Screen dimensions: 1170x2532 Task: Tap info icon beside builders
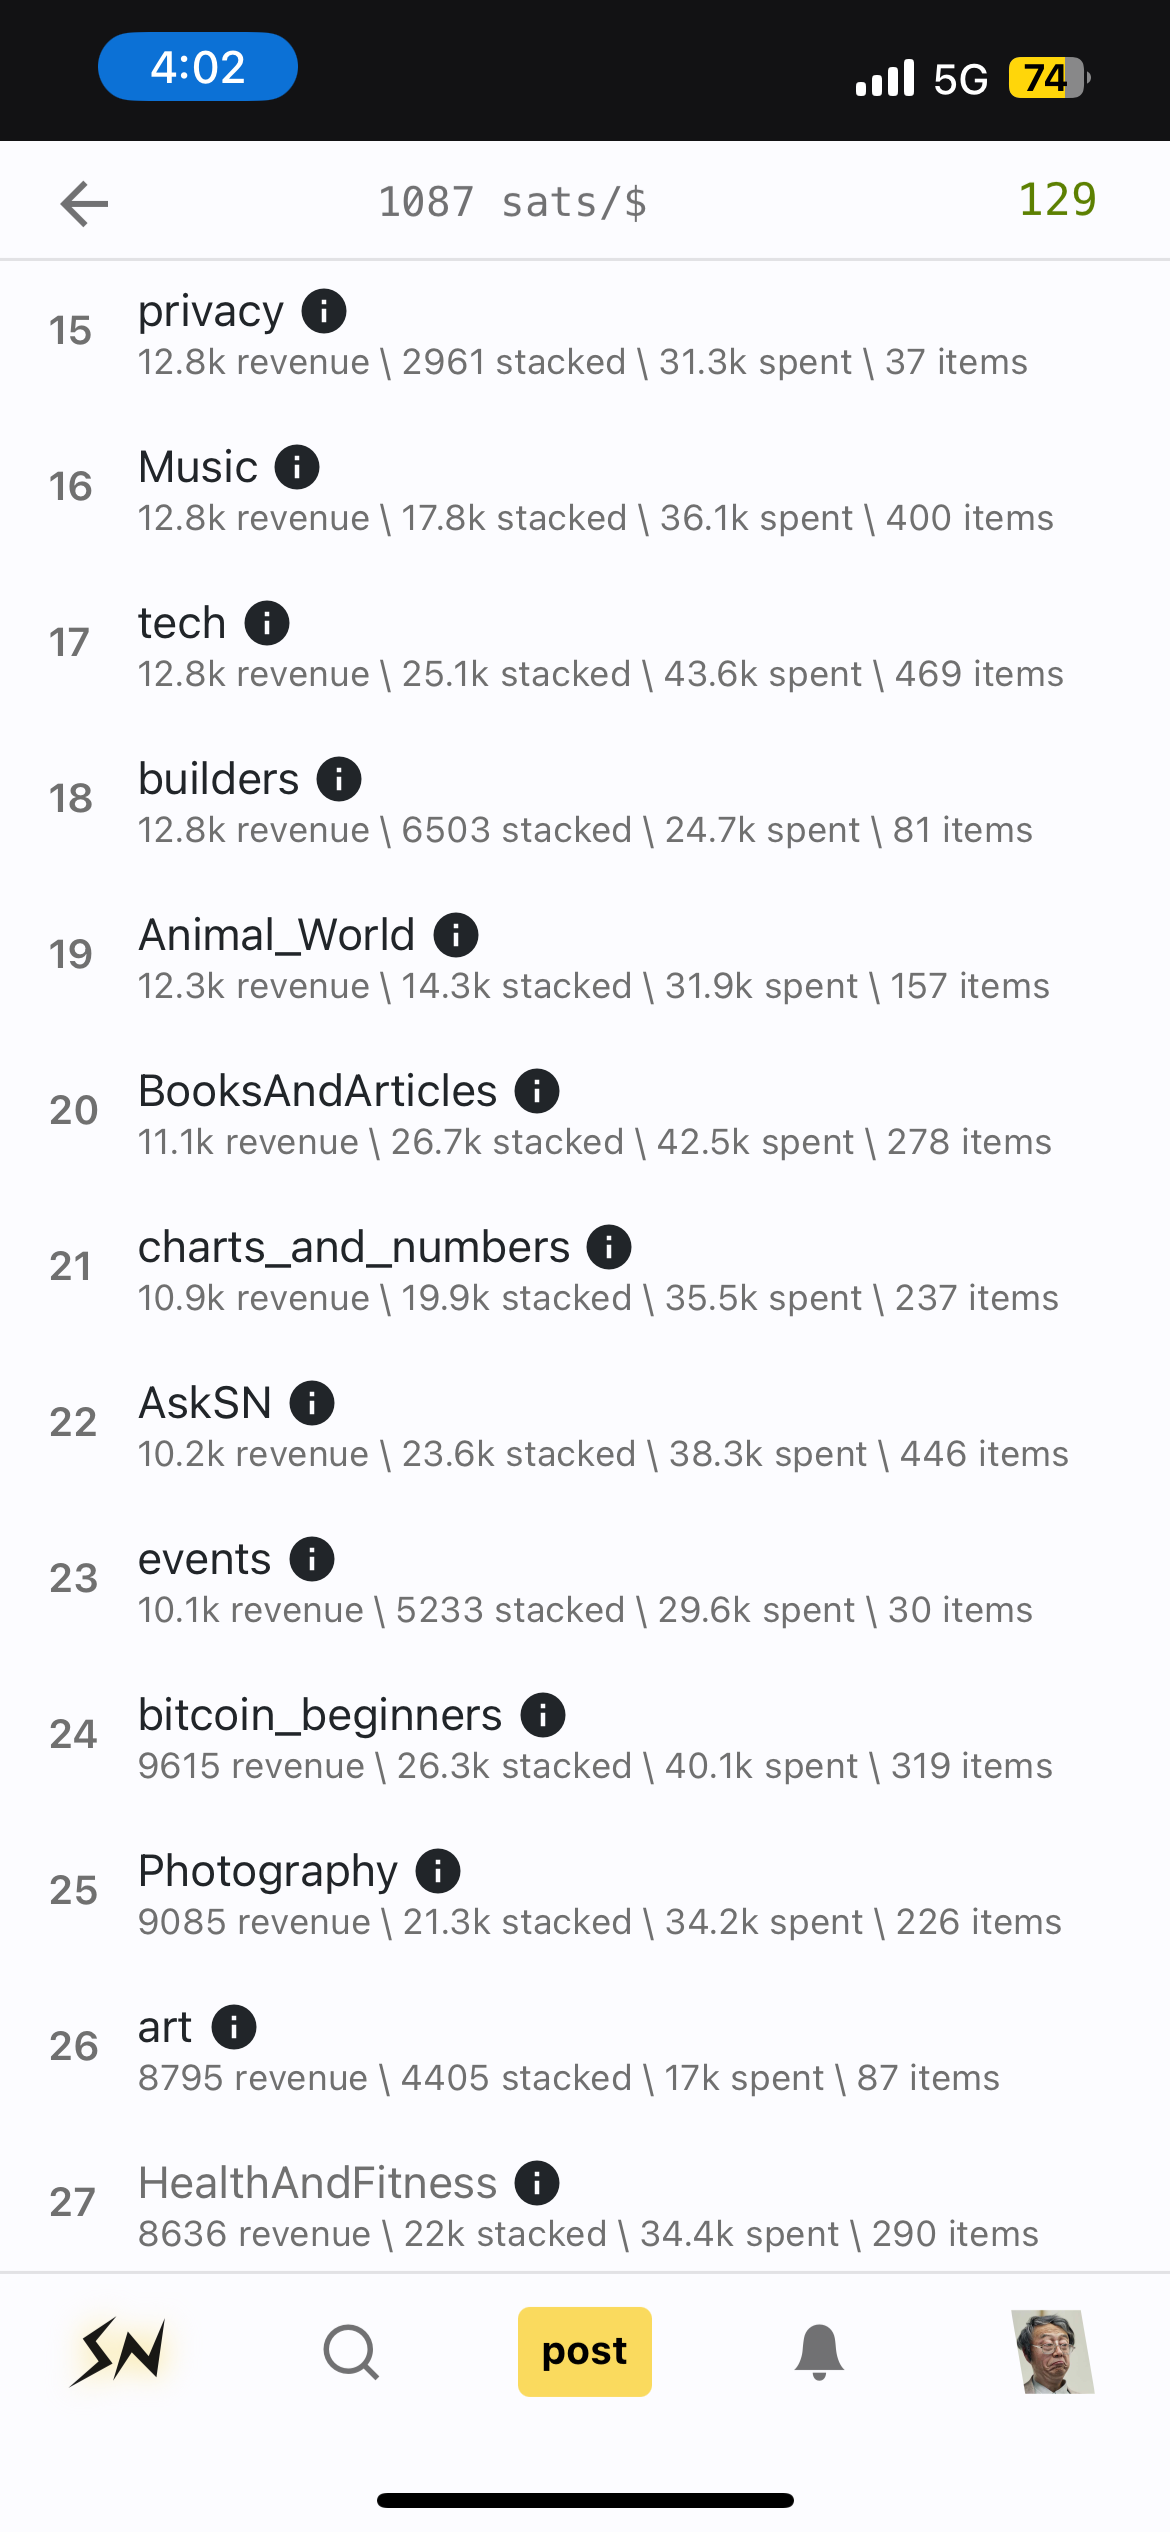click(x=339, y=779)
